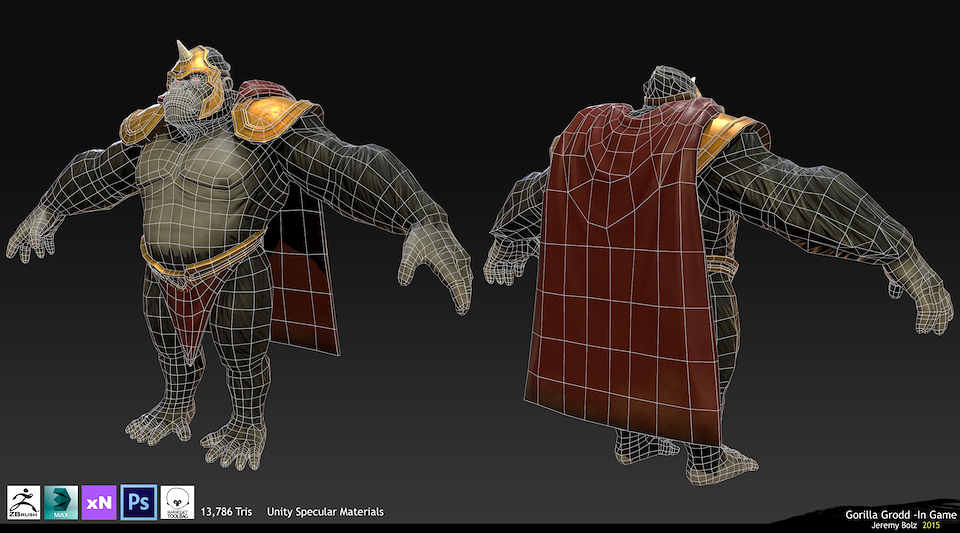This screenshot has height=533, width=960.
Task: Click the "Jeremy Bolz" author name
Action: [894, 525]
